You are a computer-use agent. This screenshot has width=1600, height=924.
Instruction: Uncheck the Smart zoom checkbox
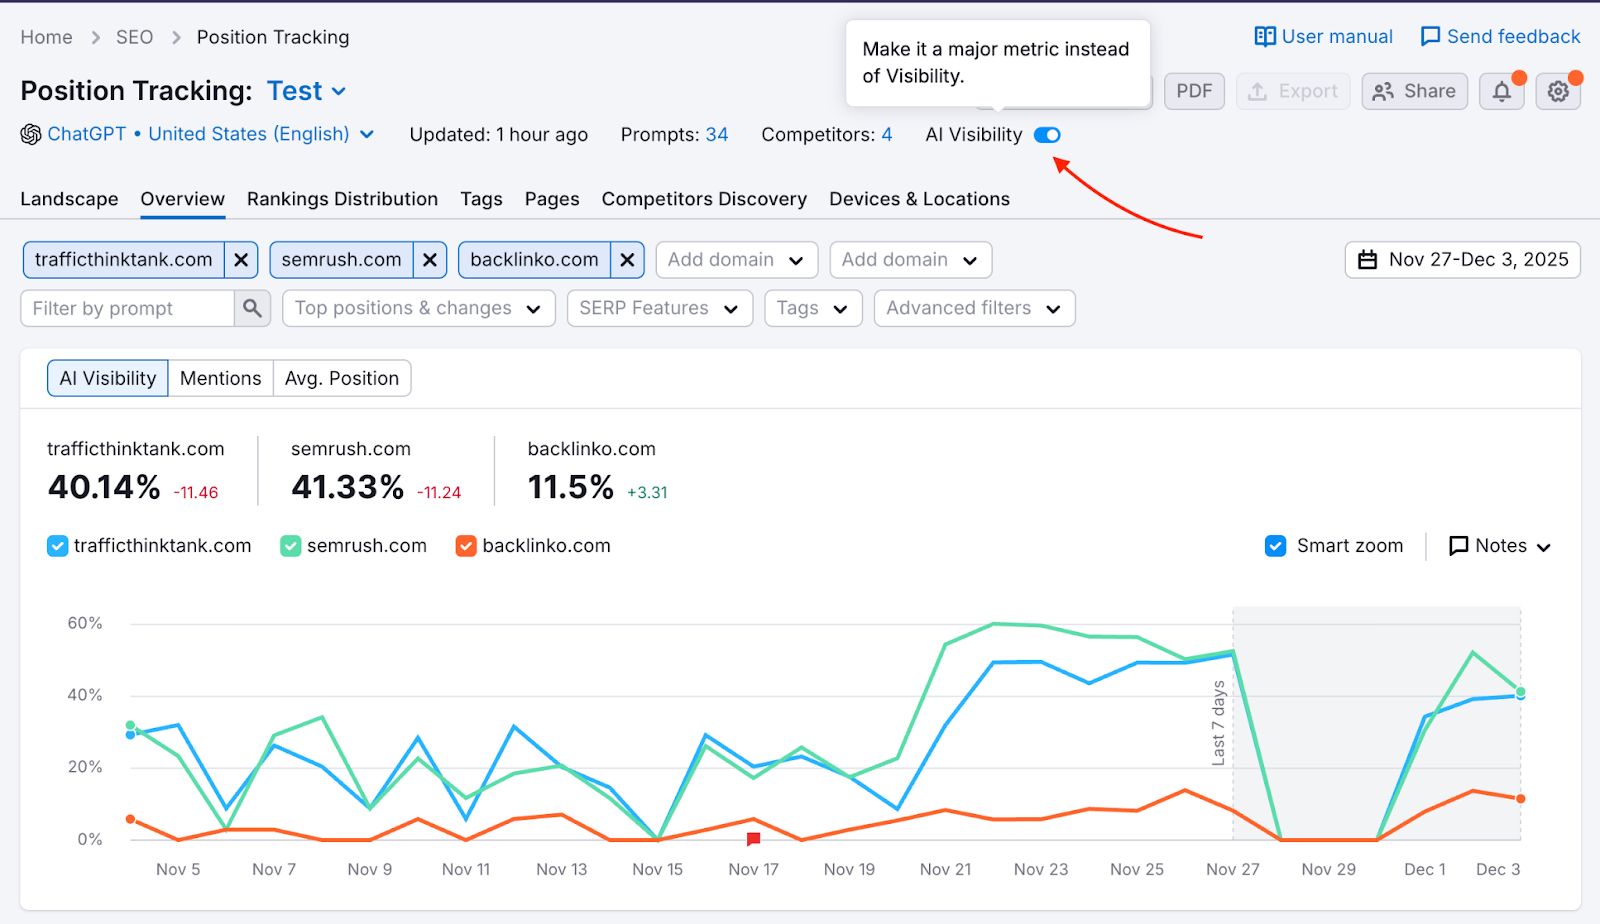pos(1275,546)
